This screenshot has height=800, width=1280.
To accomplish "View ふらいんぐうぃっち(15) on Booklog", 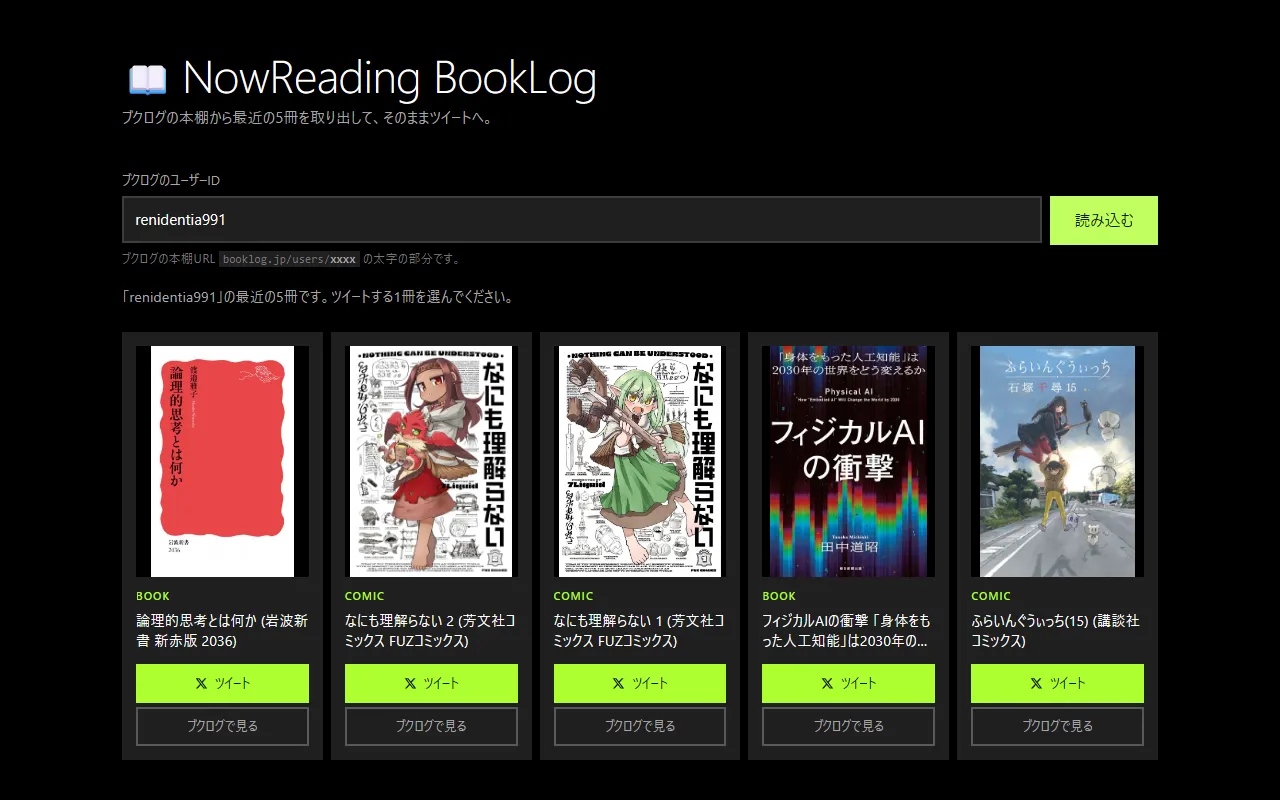I will (x=1057, y=726).
